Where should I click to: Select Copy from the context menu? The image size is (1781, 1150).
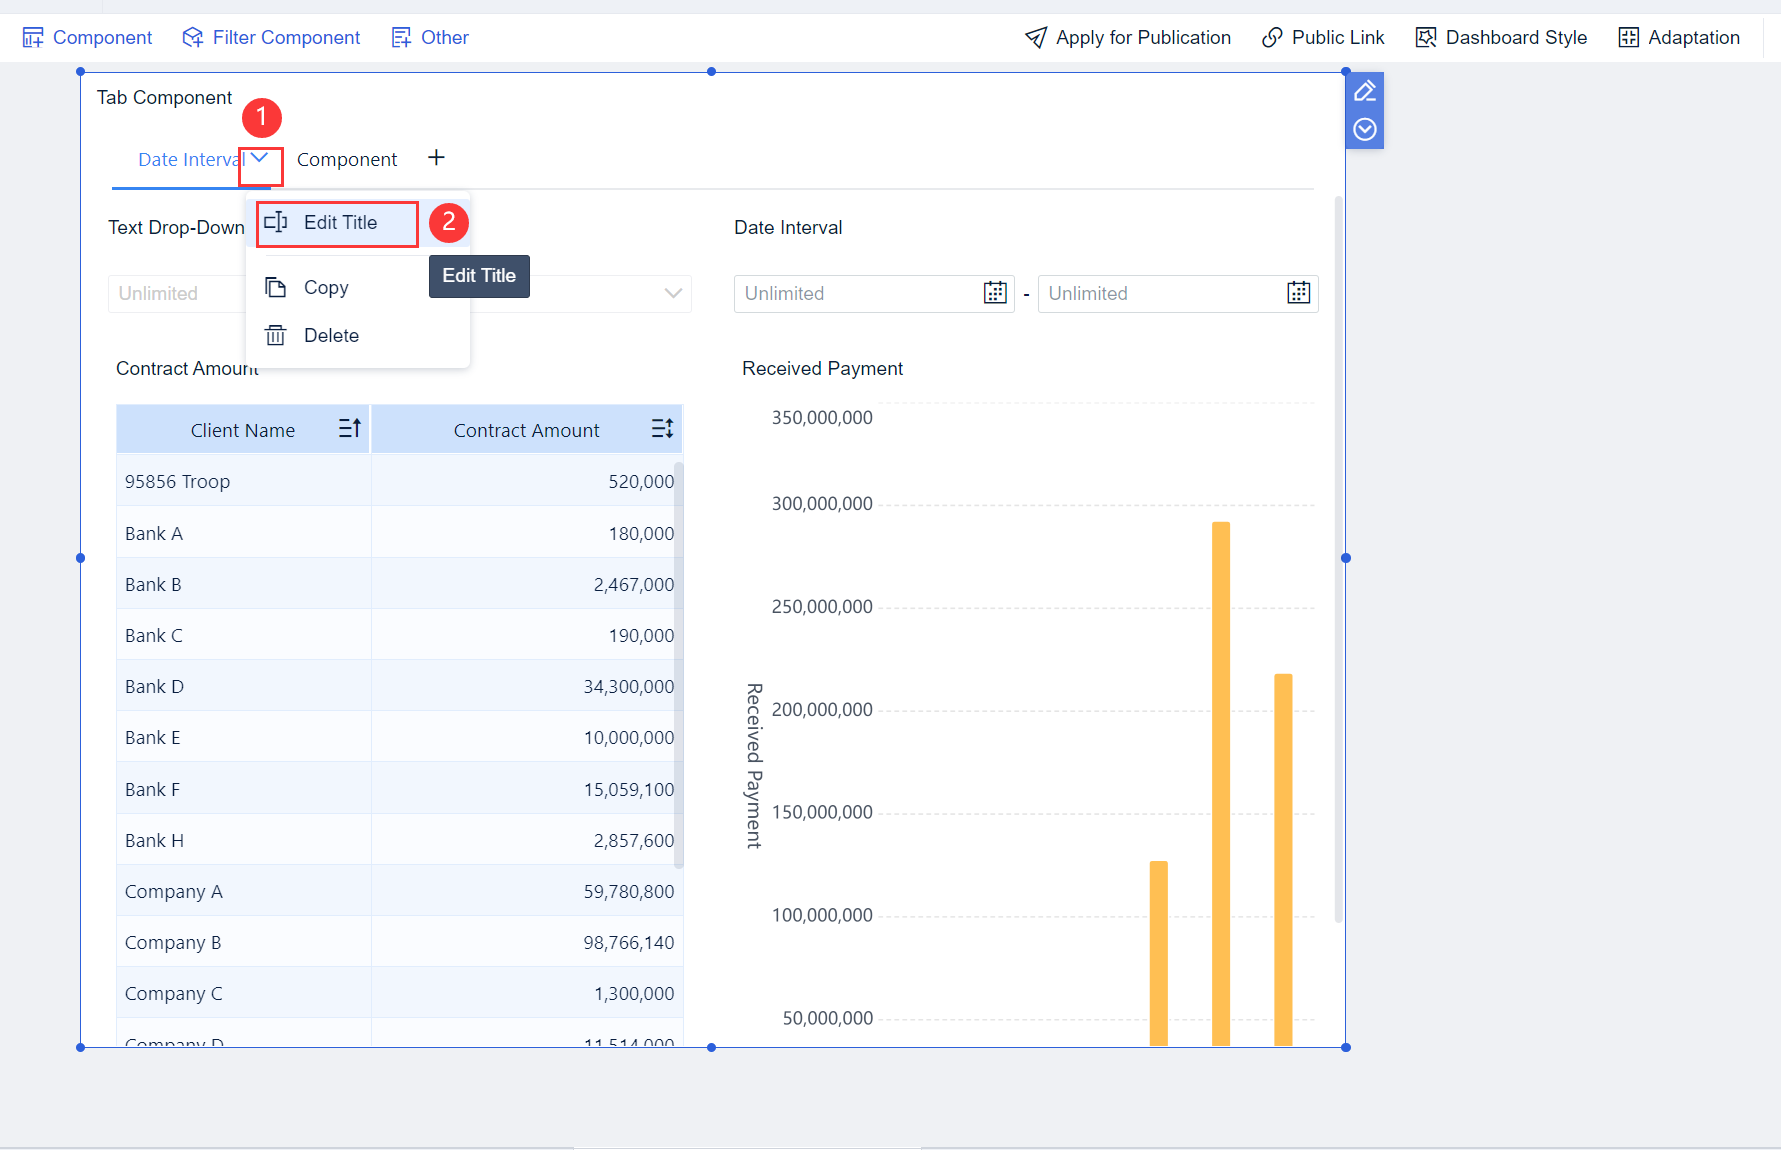coord(326,287)
